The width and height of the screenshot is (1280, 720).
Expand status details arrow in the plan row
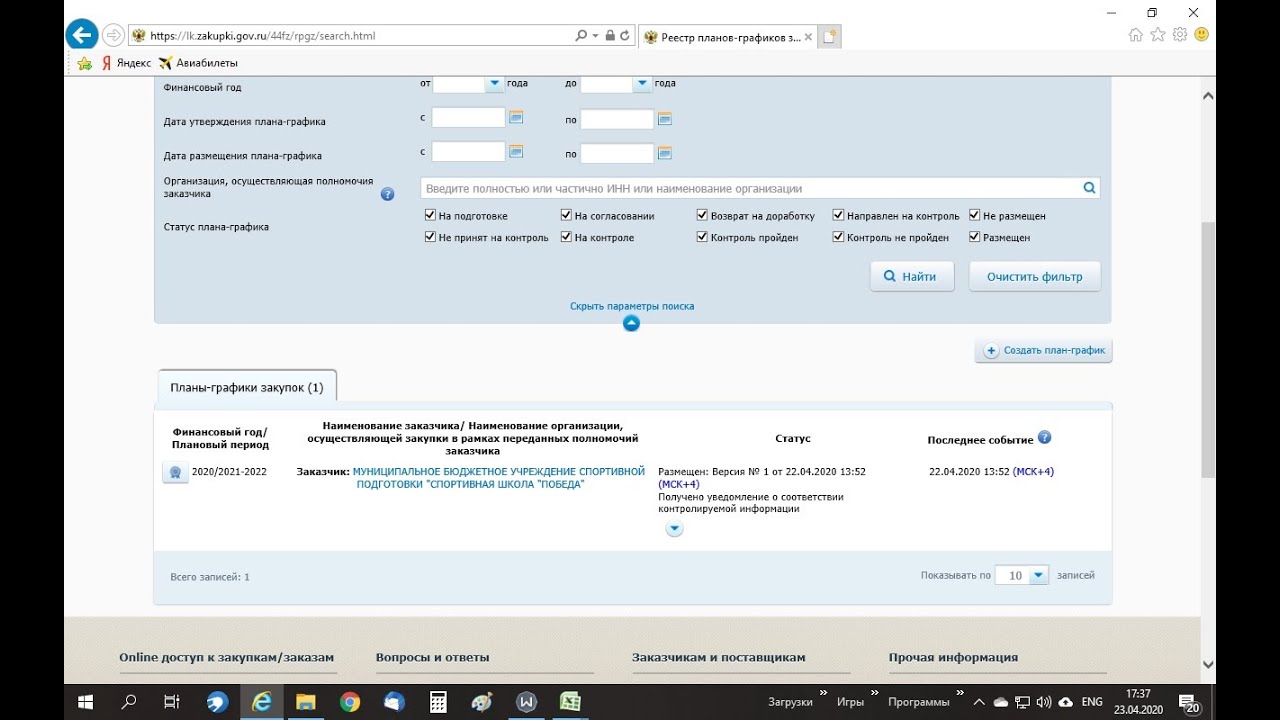674,529
